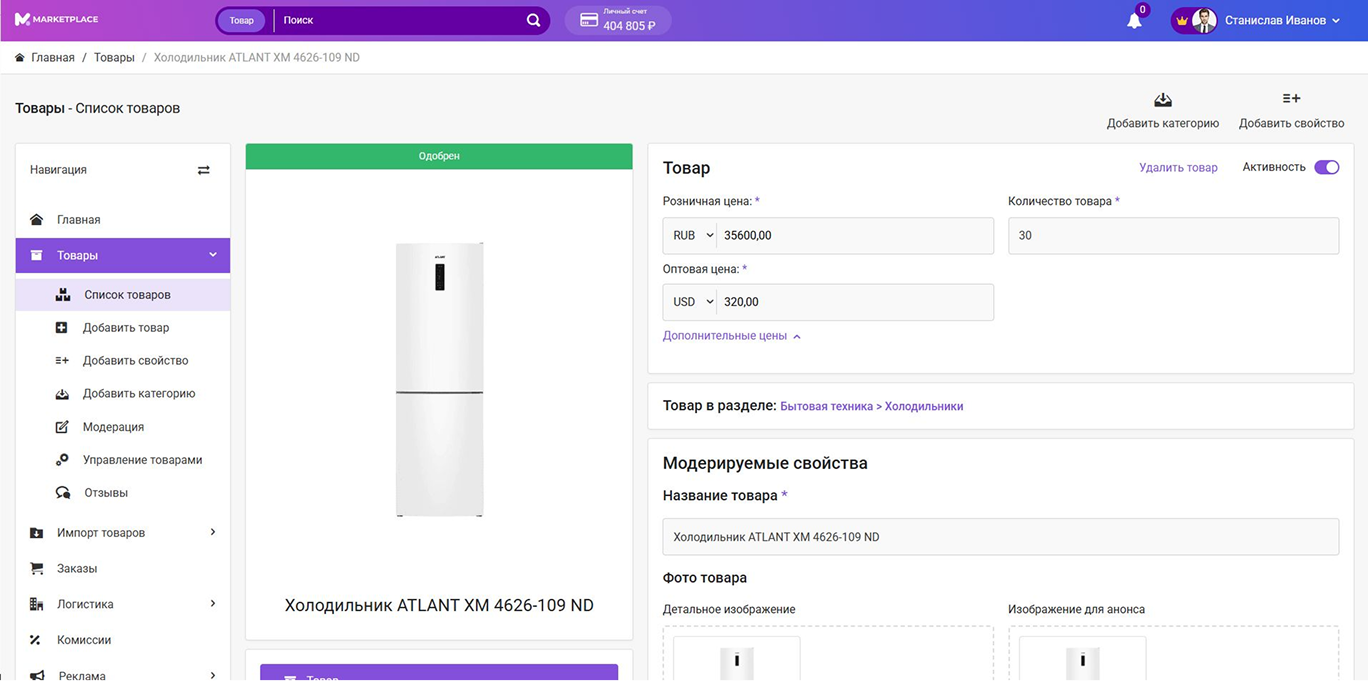Viewport: 1368px width, 681px height.
Task: Click the Одобрен status banner
Action: (439, 156)
